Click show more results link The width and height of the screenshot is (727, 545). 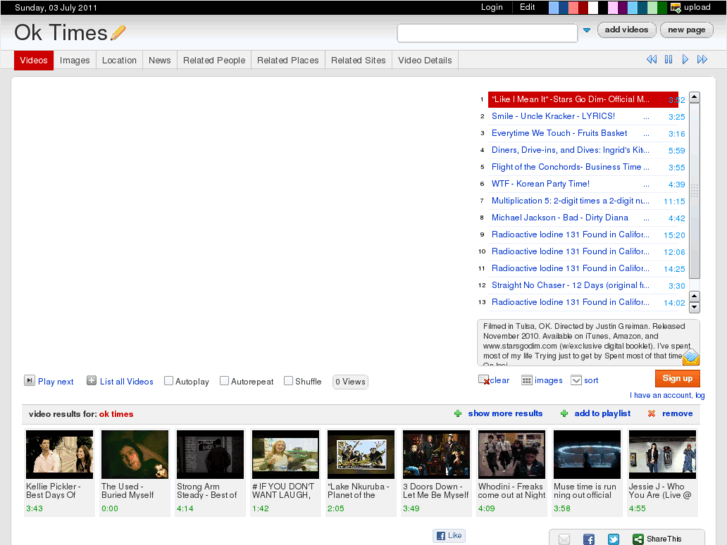[505, 413]
